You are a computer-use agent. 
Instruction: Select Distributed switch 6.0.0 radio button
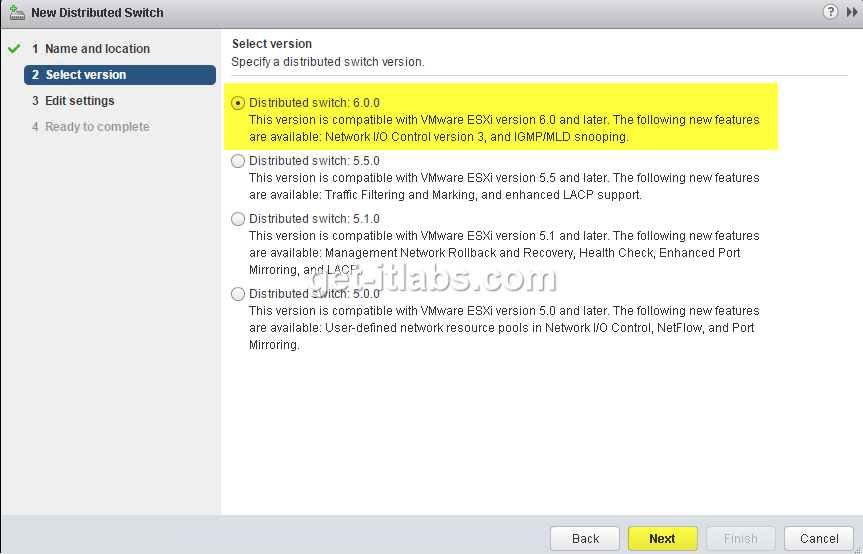pyautogui.click(x=238, y=103)
